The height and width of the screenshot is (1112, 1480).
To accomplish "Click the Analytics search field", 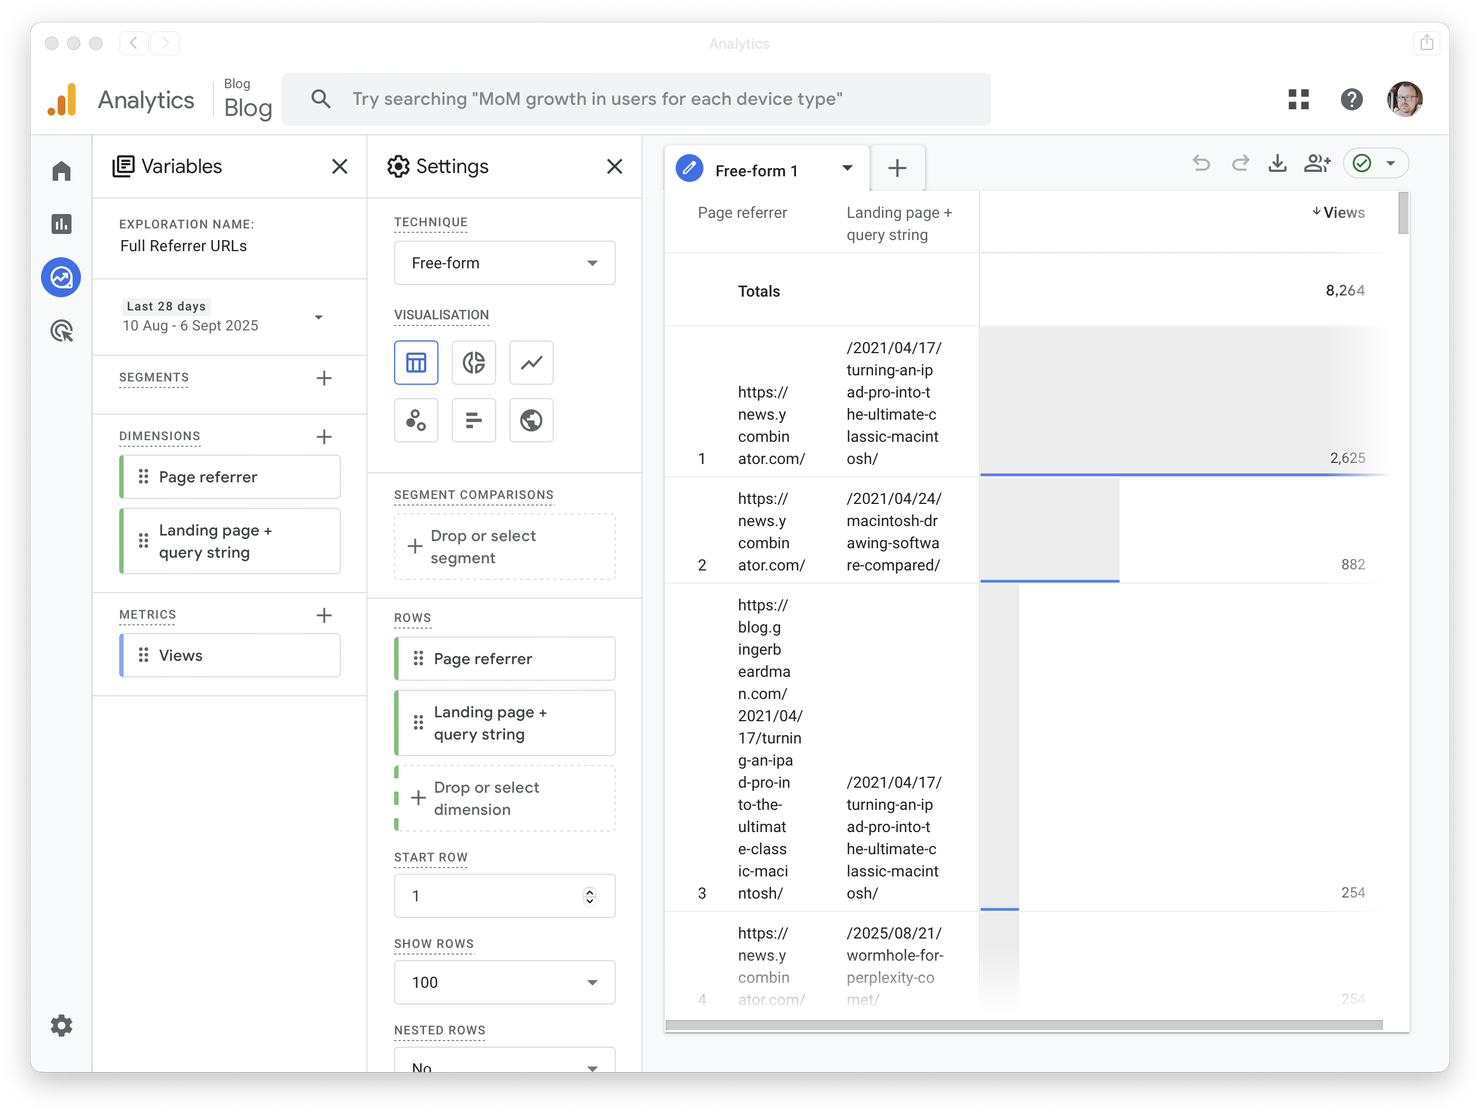I will 635,99.
